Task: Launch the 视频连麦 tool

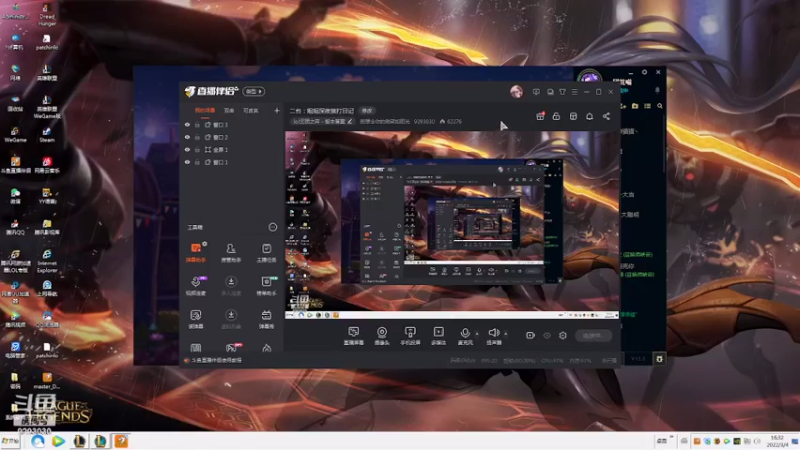Action: pos(196,286)
